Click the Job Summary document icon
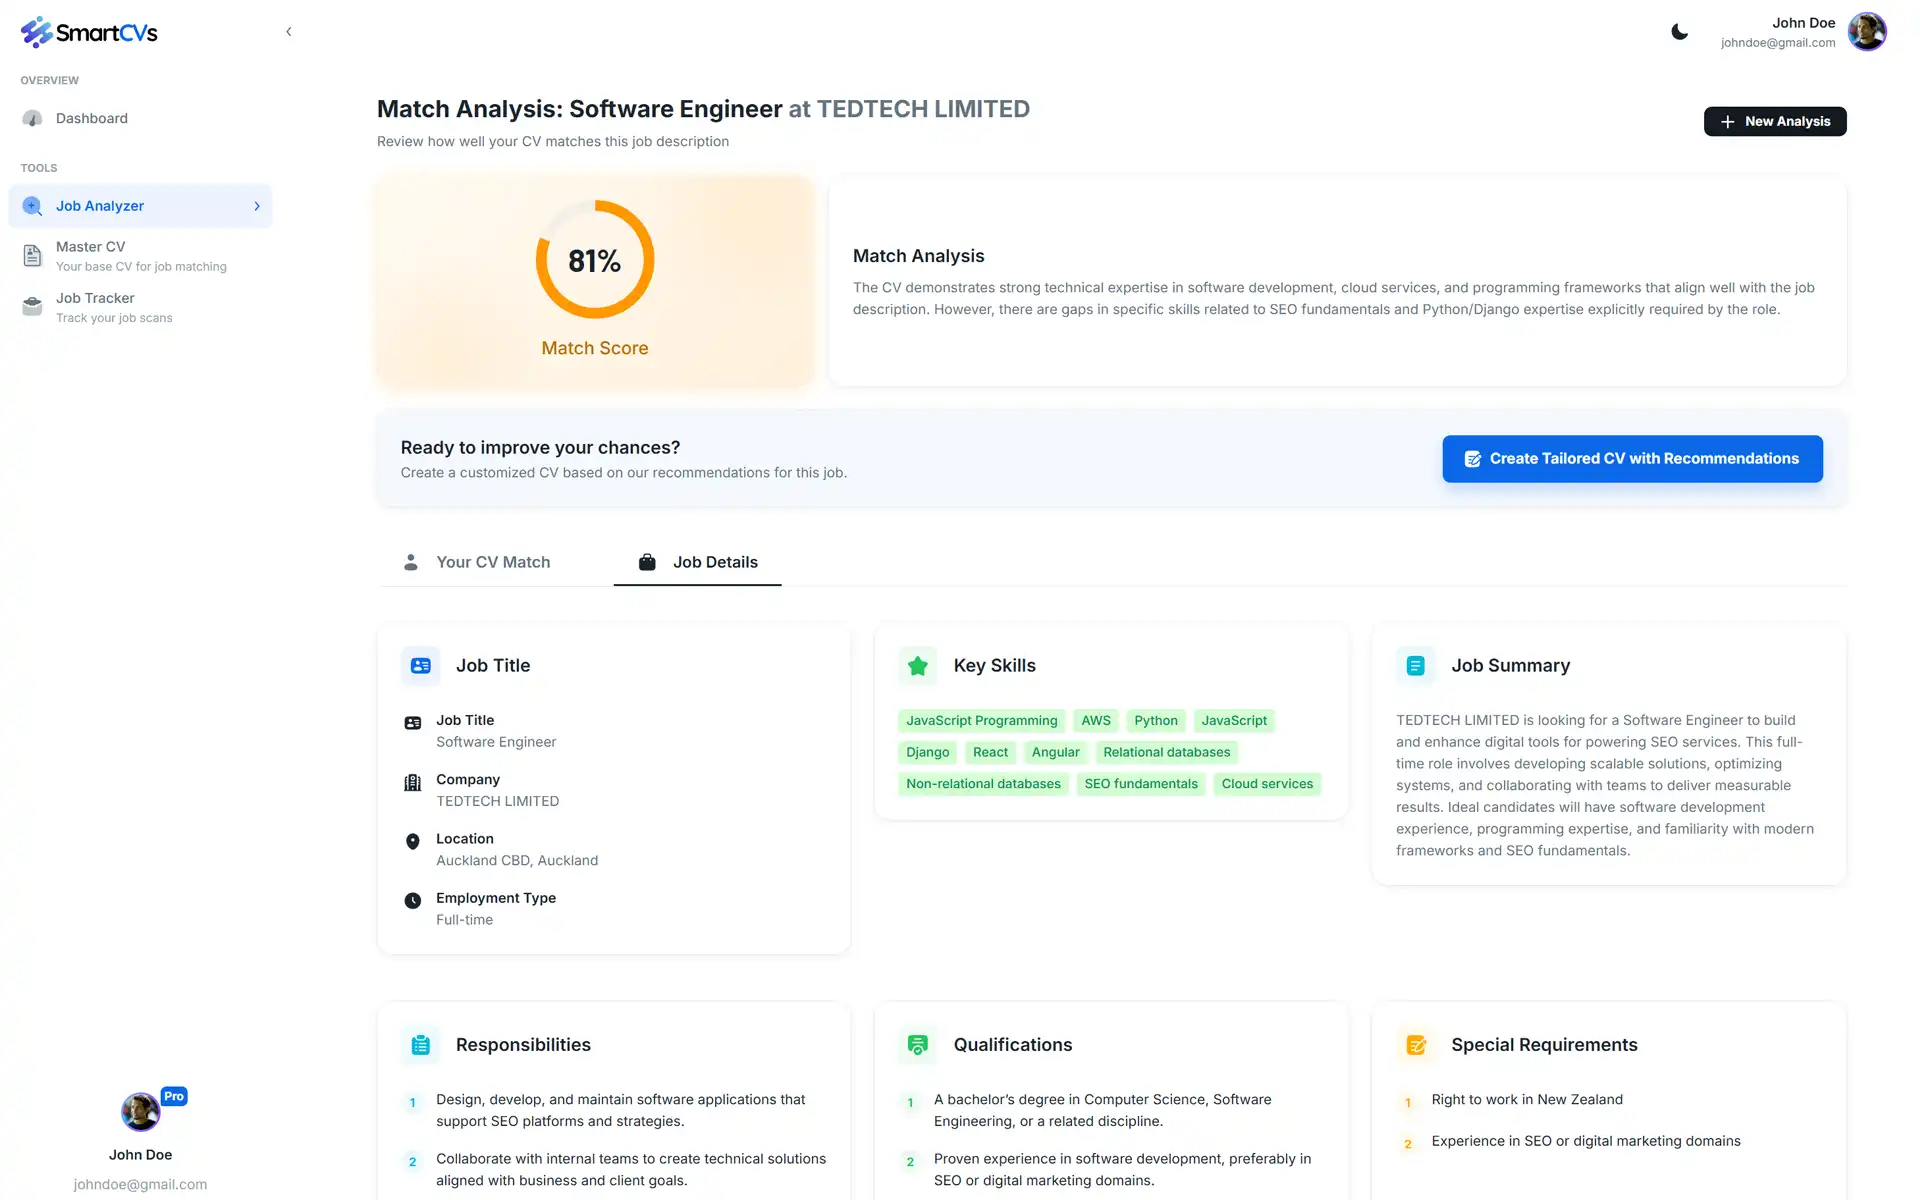The image size is (1920, 1200). 1416,666
